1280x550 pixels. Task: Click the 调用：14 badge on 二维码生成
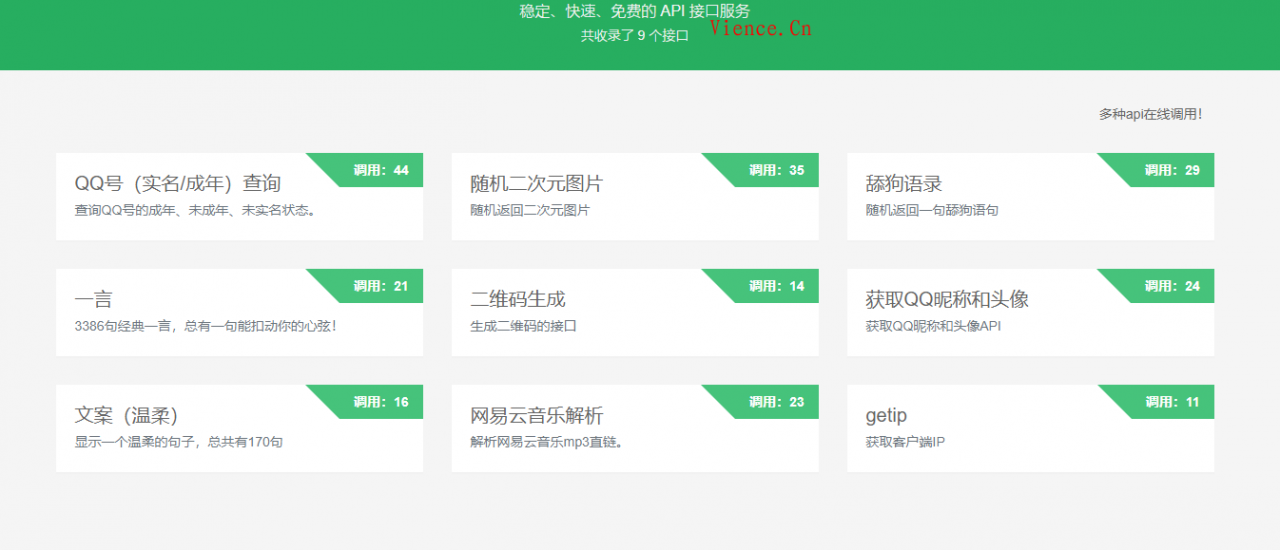777,286
